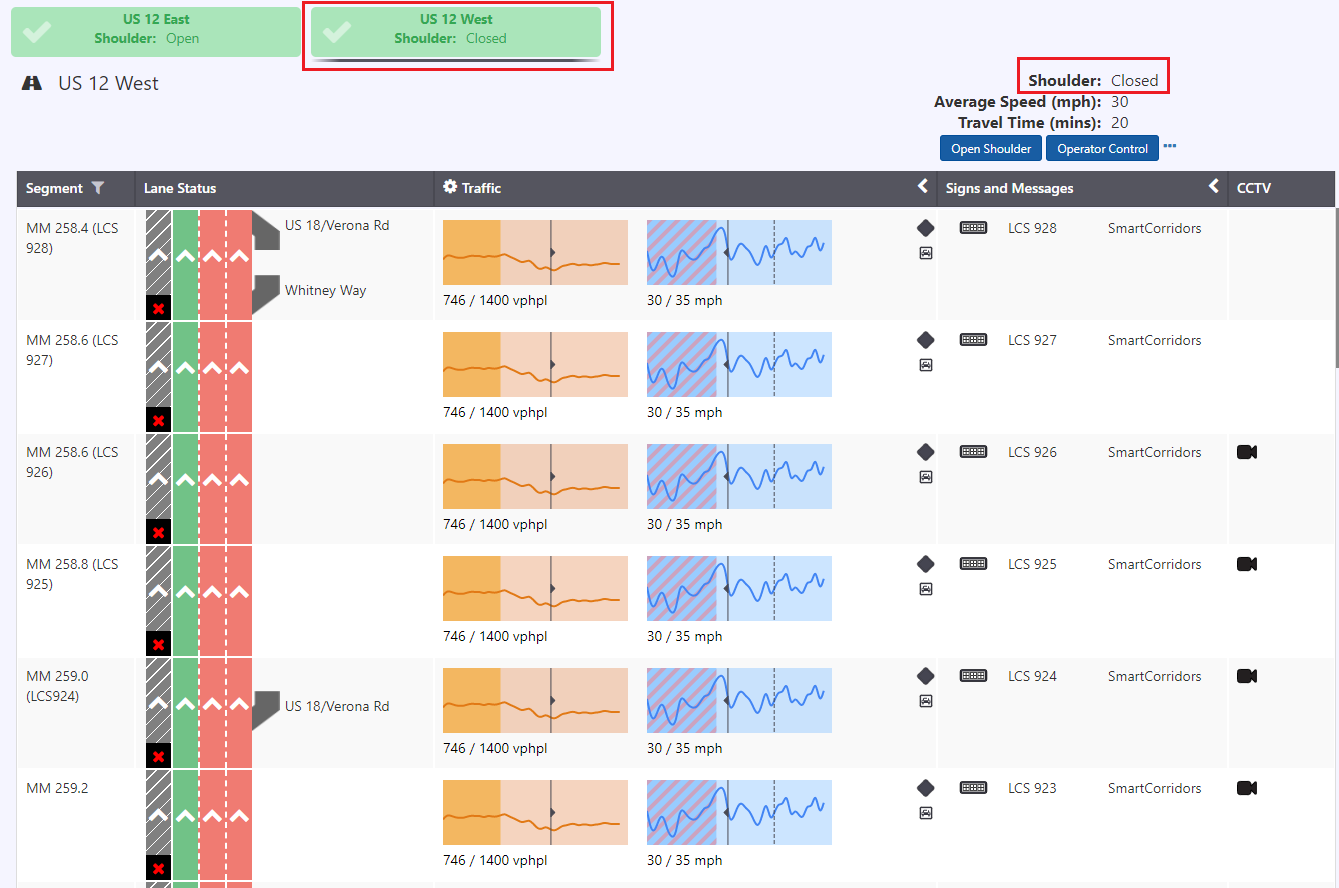1339x888 pixels.
Task: Click the Average Speed value 30
Action: [1120, 102]
